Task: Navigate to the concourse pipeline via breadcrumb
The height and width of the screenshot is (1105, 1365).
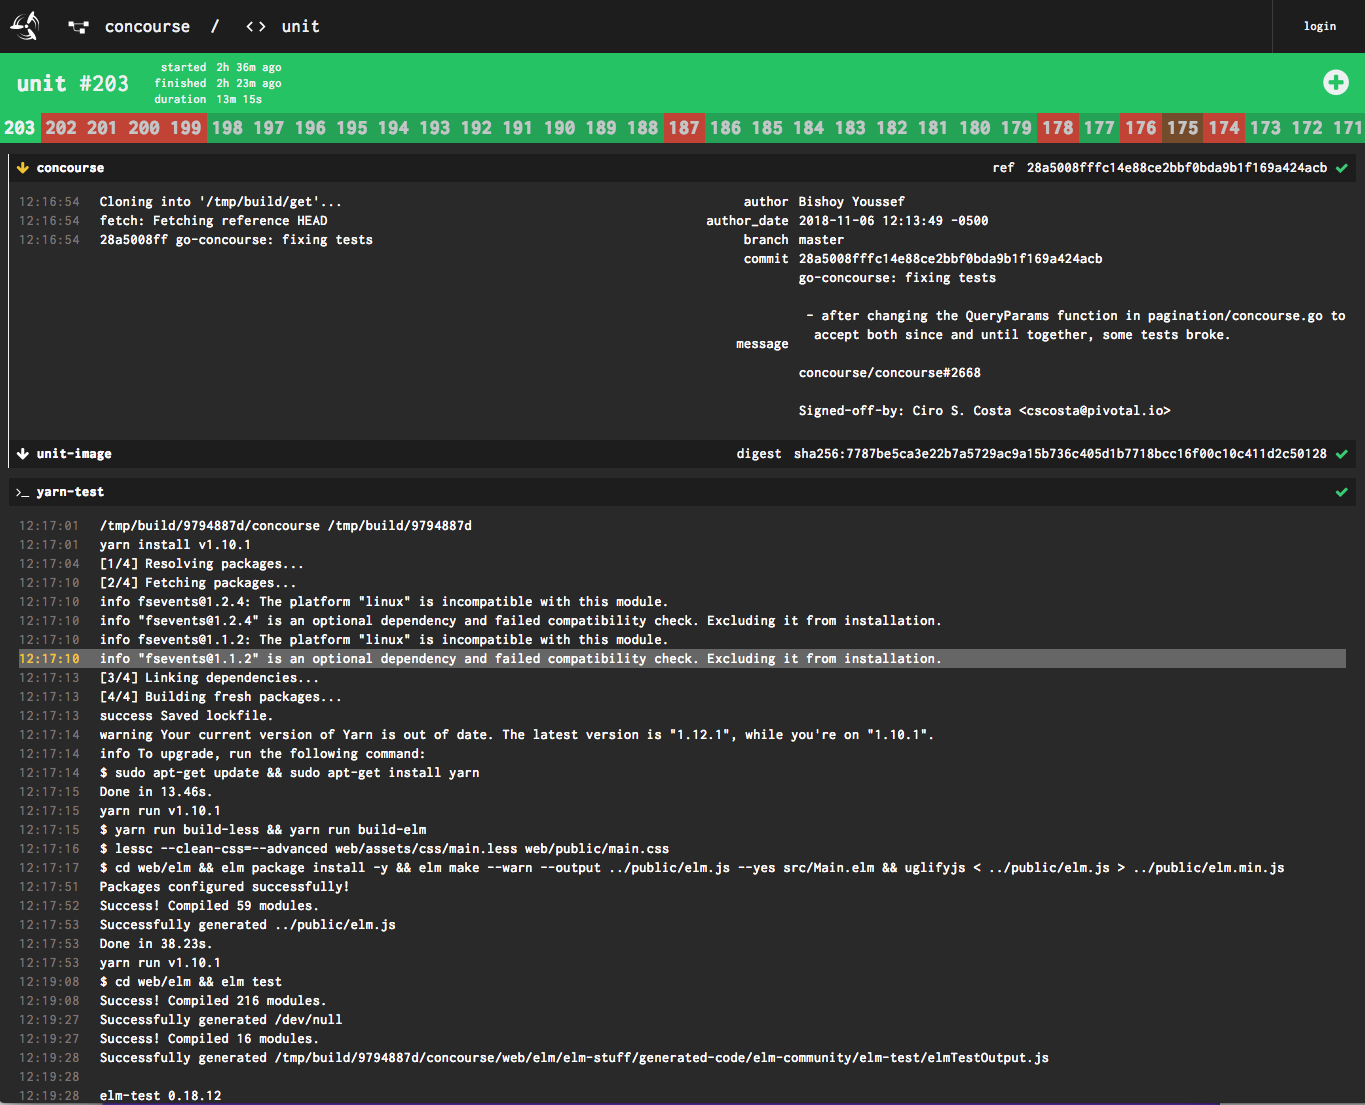Action: click(x=147, y=26)
